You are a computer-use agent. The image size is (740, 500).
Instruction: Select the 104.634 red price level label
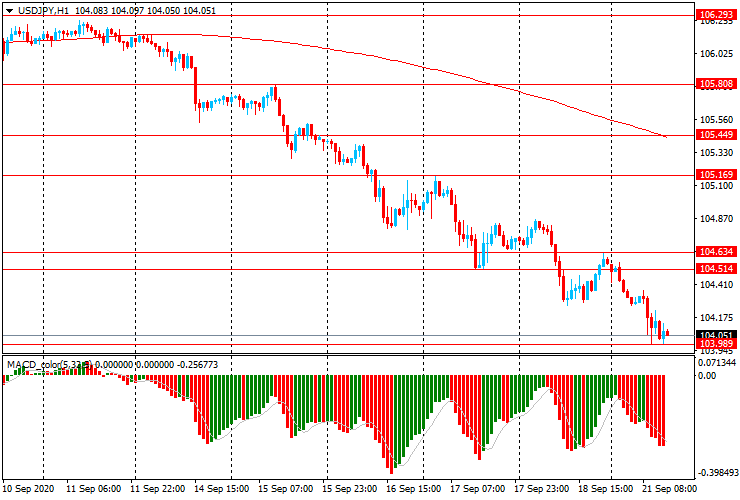pyautogui.click(x=716, y=252)
